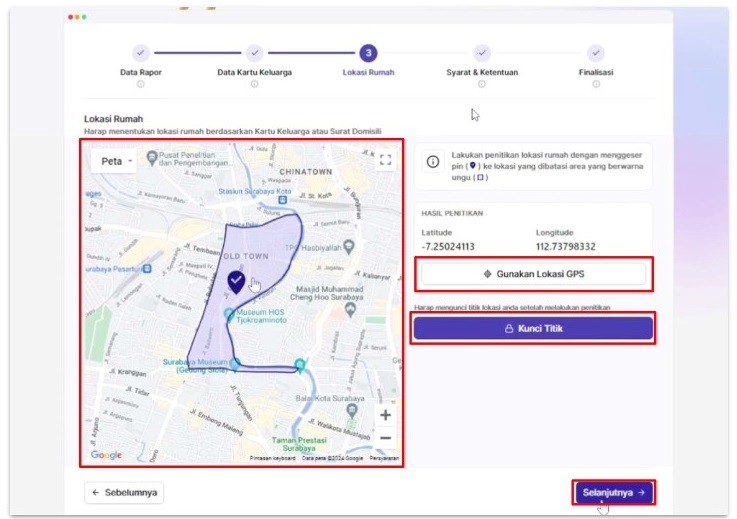Click Museum HOS Tjokroaminoto map marker
Image resolution: width=737 pixels, height=519 pixels.
tap(229, 315)
